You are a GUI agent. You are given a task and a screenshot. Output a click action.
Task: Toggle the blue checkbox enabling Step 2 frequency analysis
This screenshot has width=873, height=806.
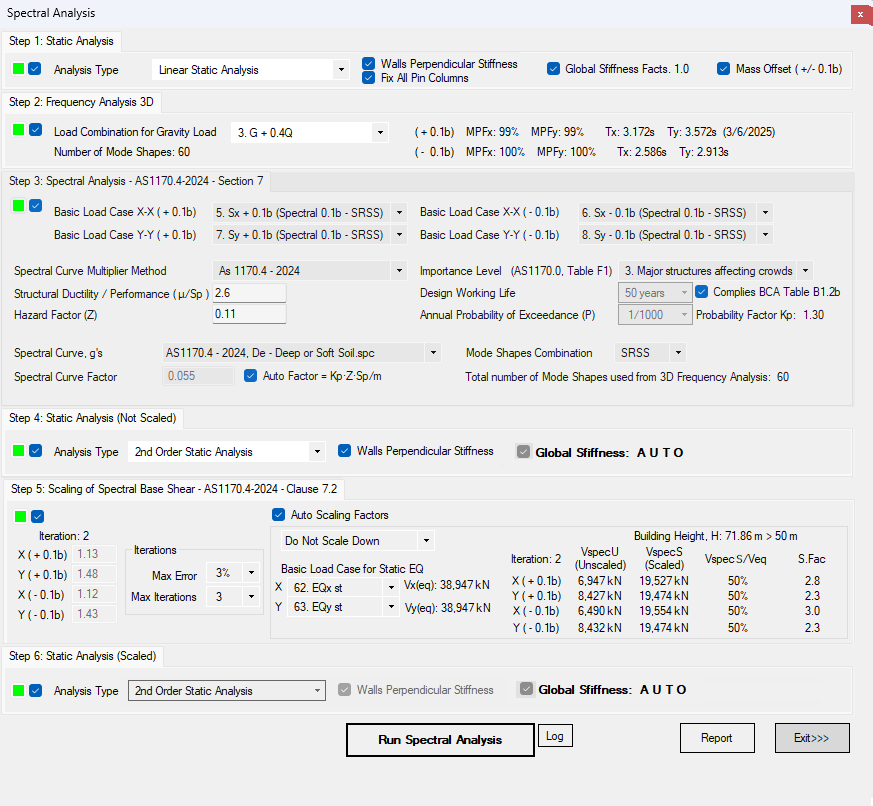point(35,131)
